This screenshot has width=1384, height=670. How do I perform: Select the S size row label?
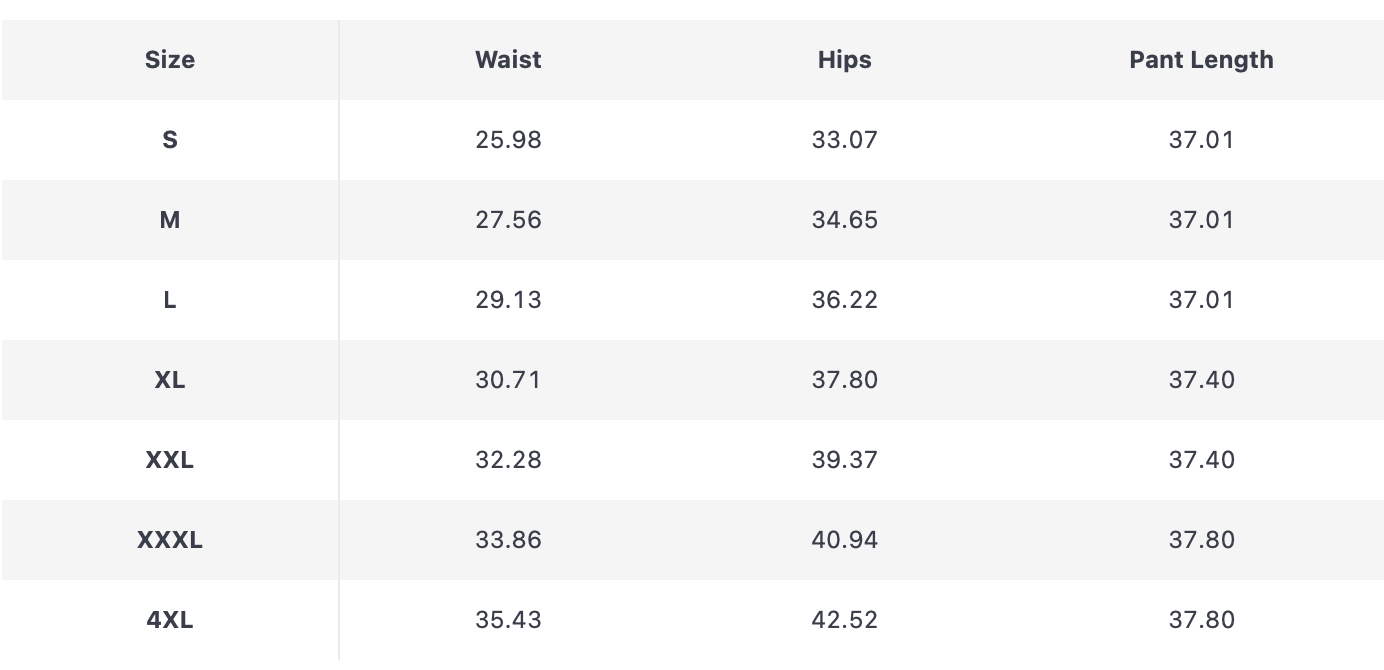pos(170,140)
